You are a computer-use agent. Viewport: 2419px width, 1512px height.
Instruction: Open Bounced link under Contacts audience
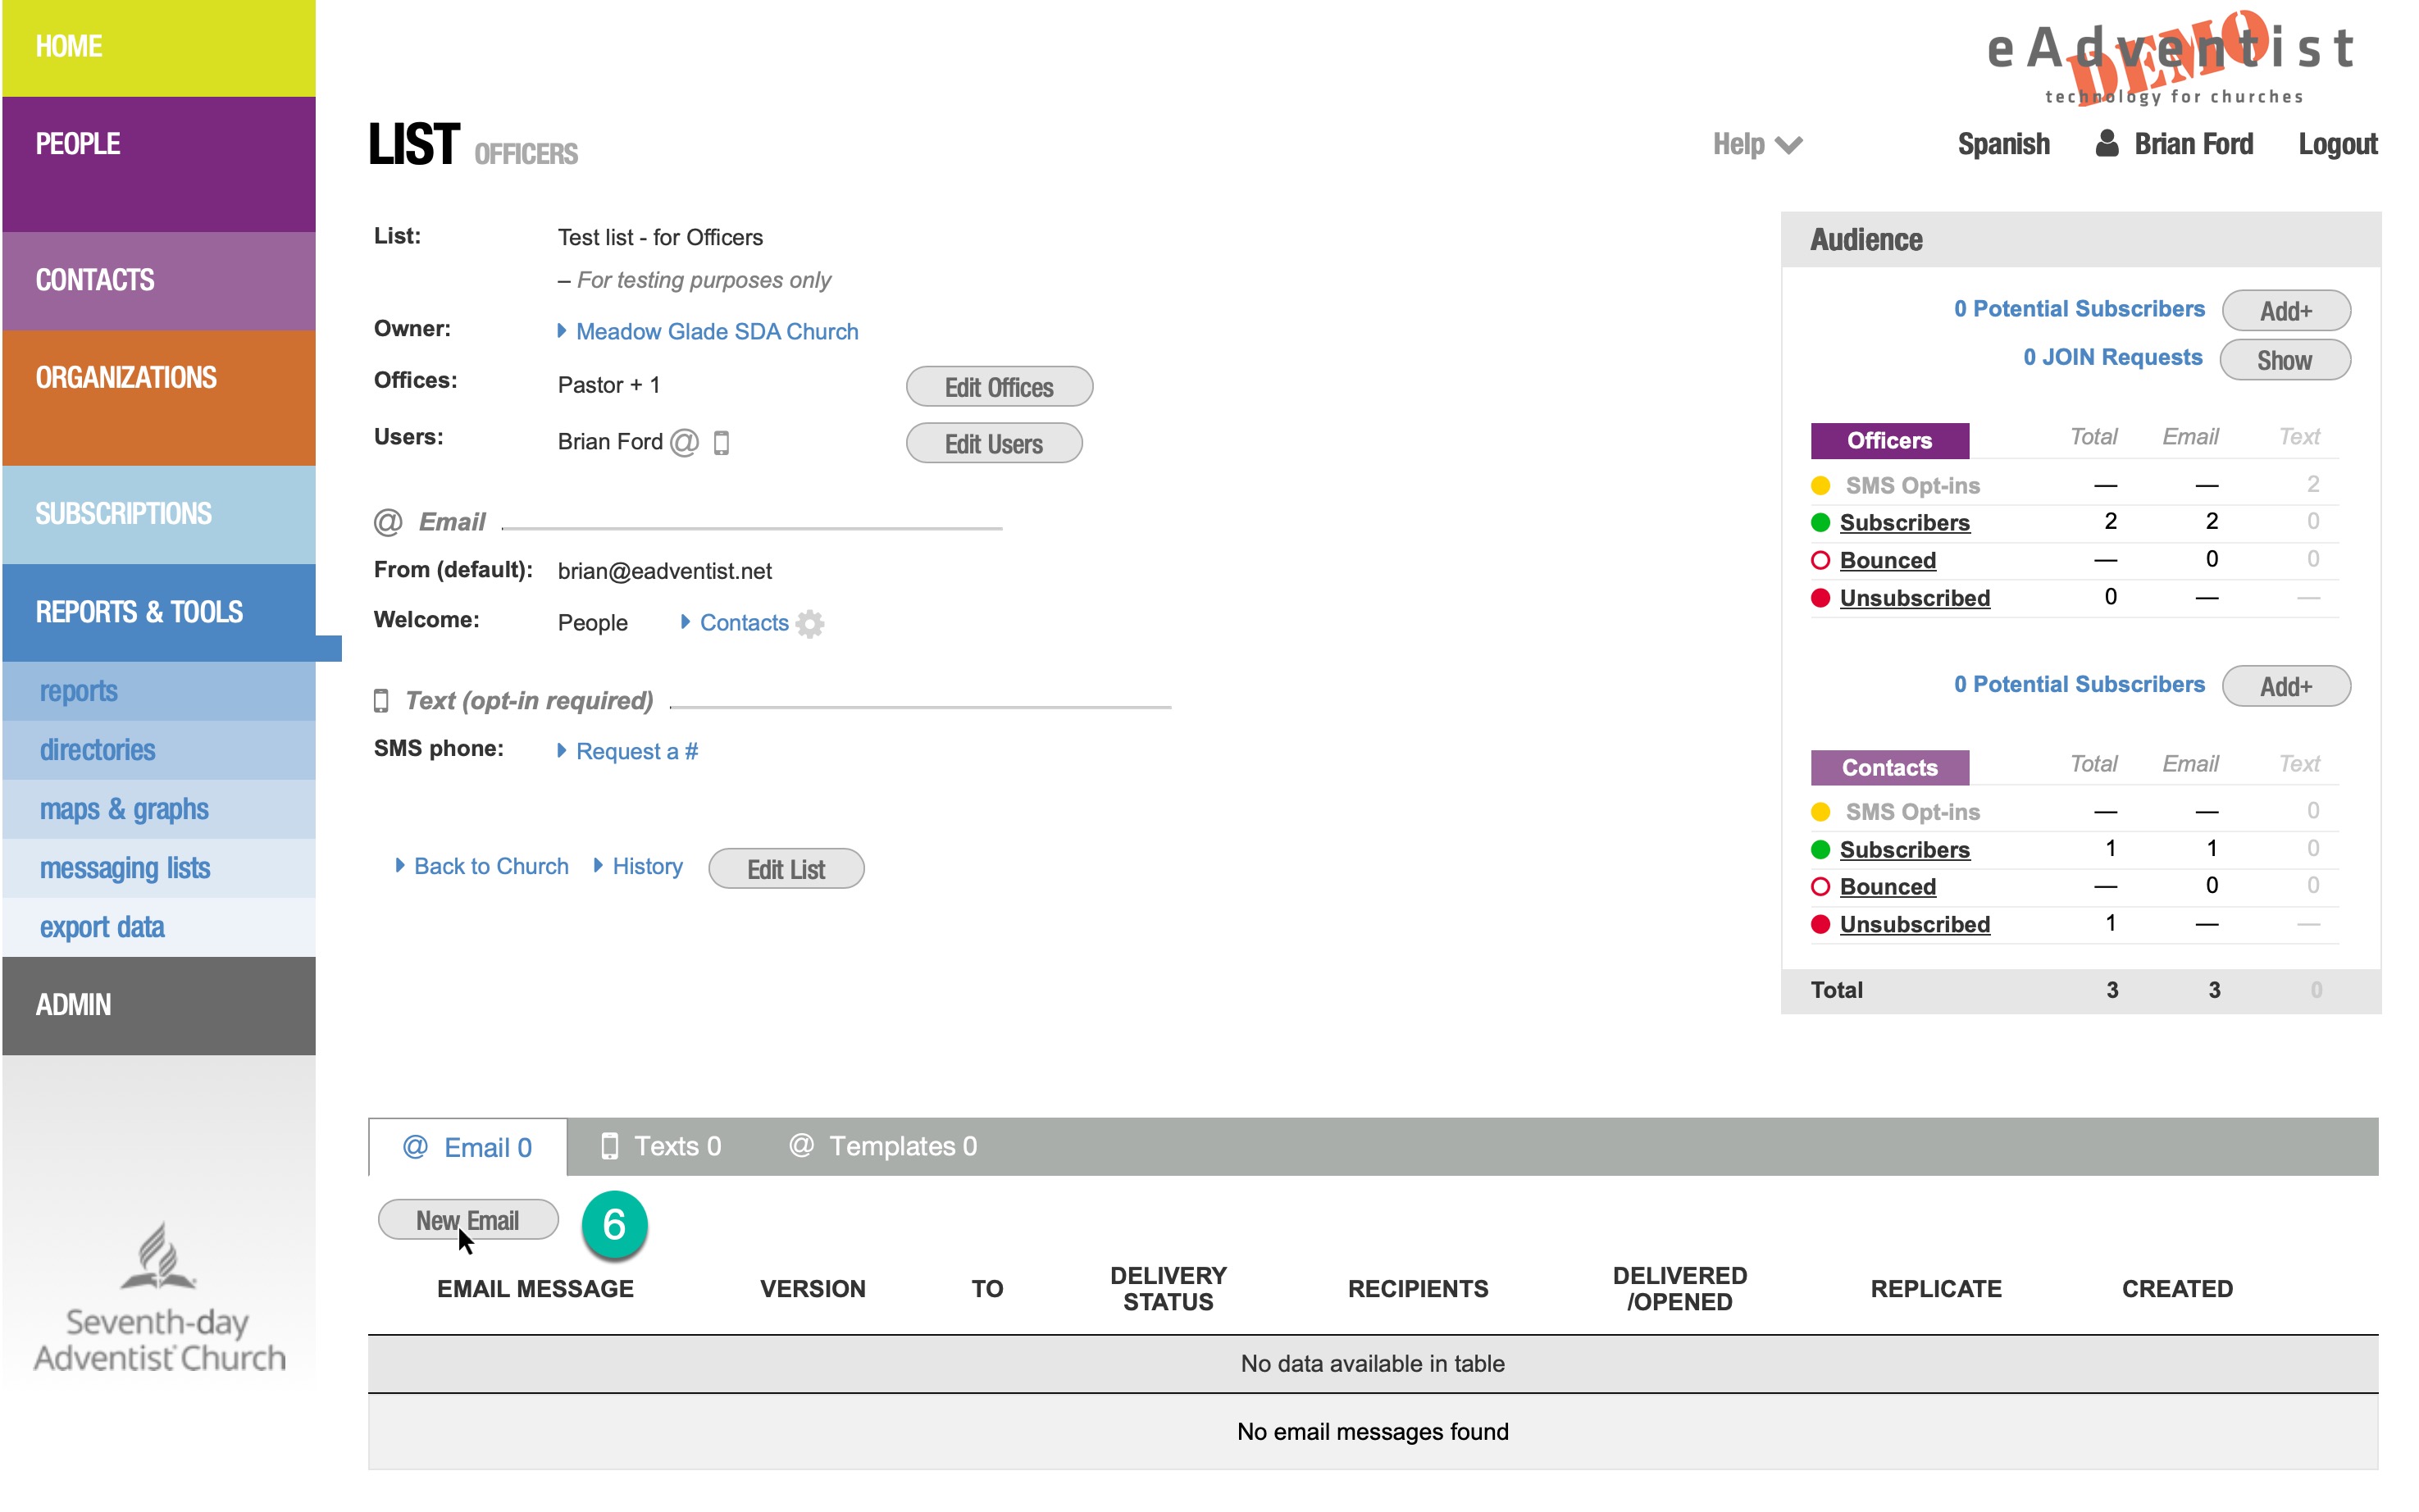(x=1887, y=886)
